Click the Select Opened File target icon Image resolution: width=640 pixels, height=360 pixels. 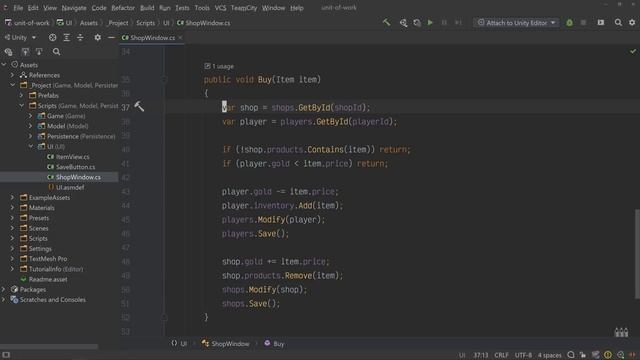pos(53,38)
